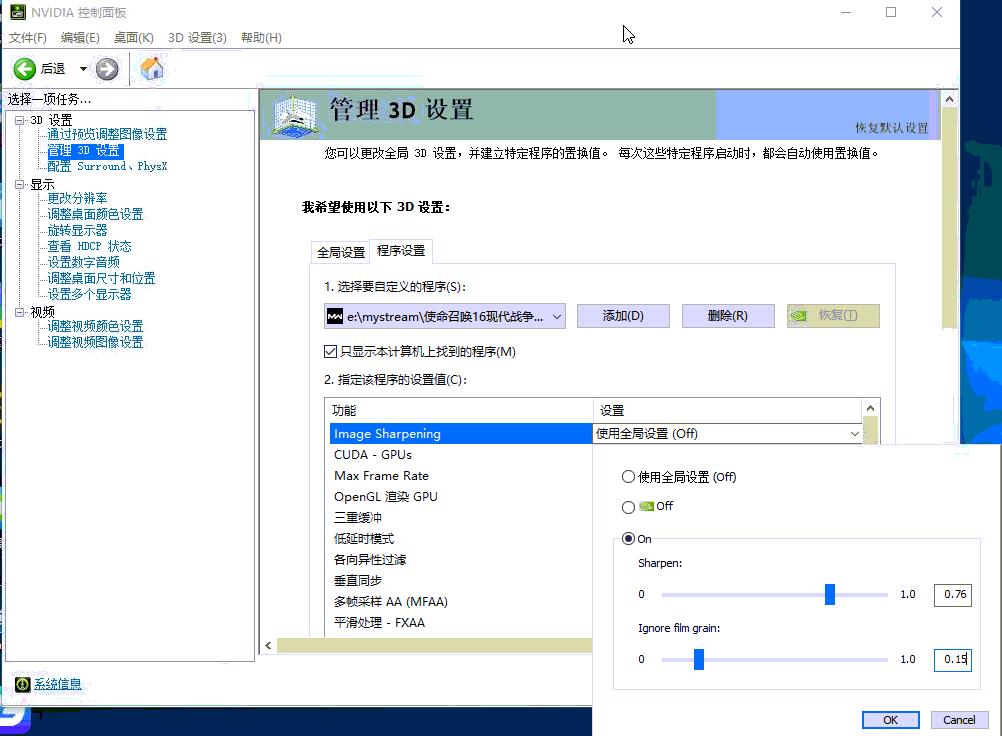
Task: Click the Forward arrow icon in toolbar
Action: tap(107, 69)
